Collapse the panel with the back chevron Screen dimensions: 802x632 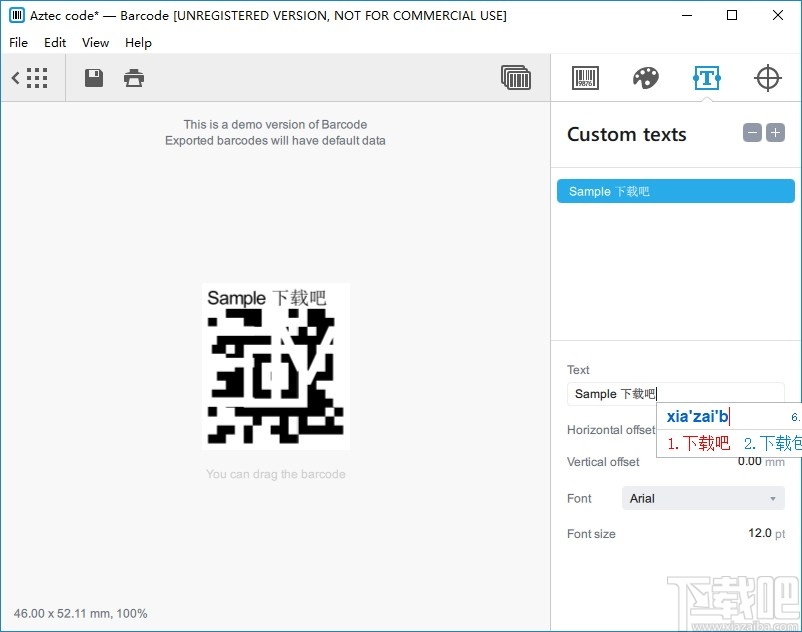click(14, 77)
